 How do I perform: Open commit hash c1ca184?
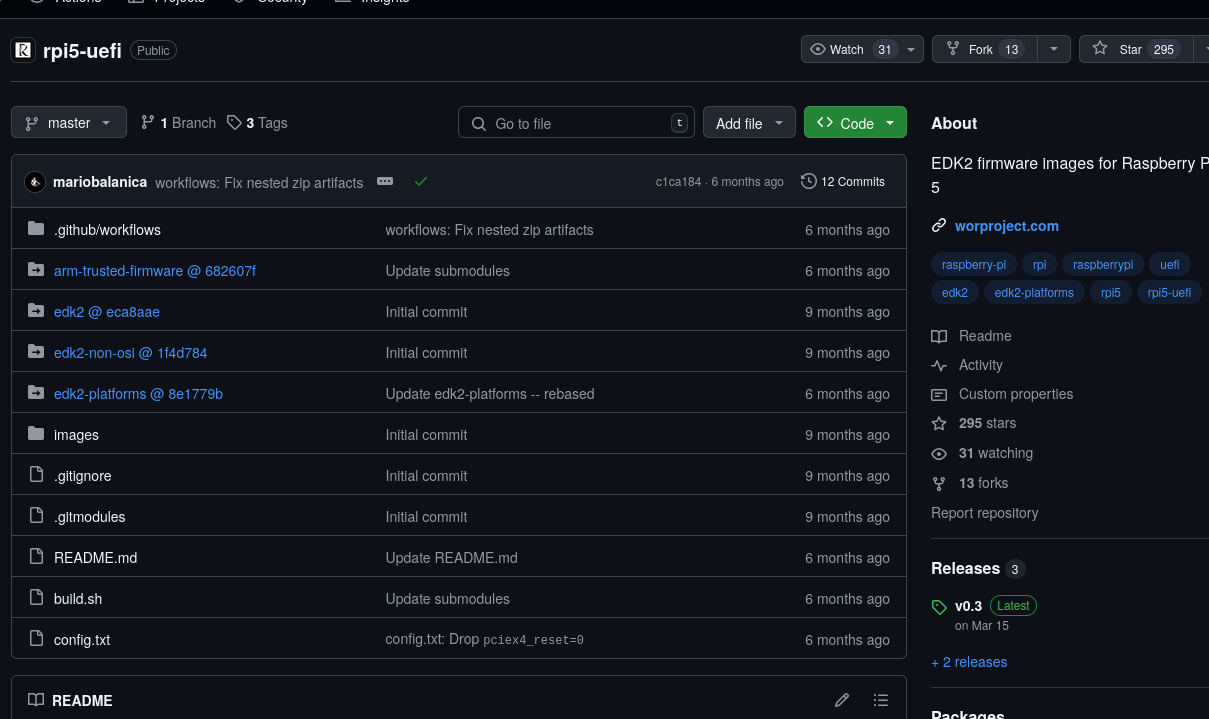(678, 182)
